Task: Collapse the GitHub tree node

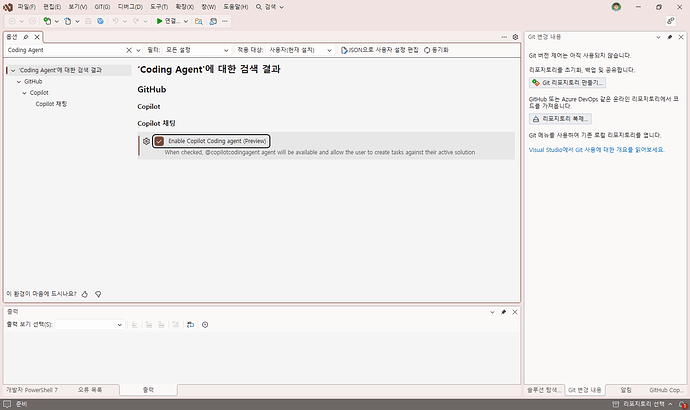Action: pos(19,82)
